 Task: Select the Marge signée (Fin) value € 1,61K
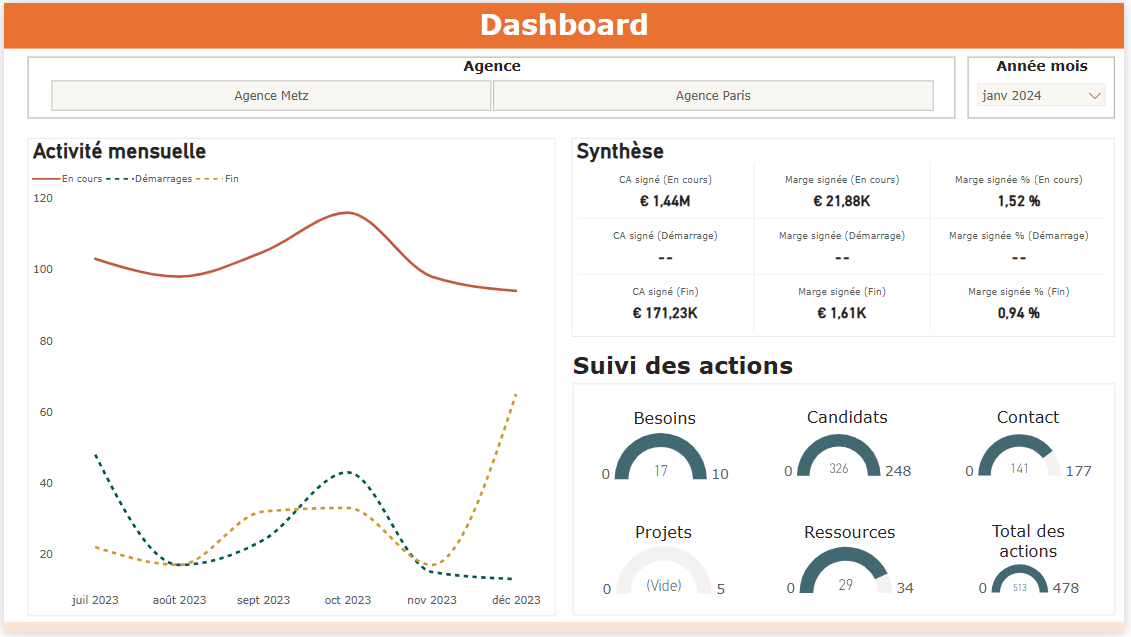click(x=842, y=313)
